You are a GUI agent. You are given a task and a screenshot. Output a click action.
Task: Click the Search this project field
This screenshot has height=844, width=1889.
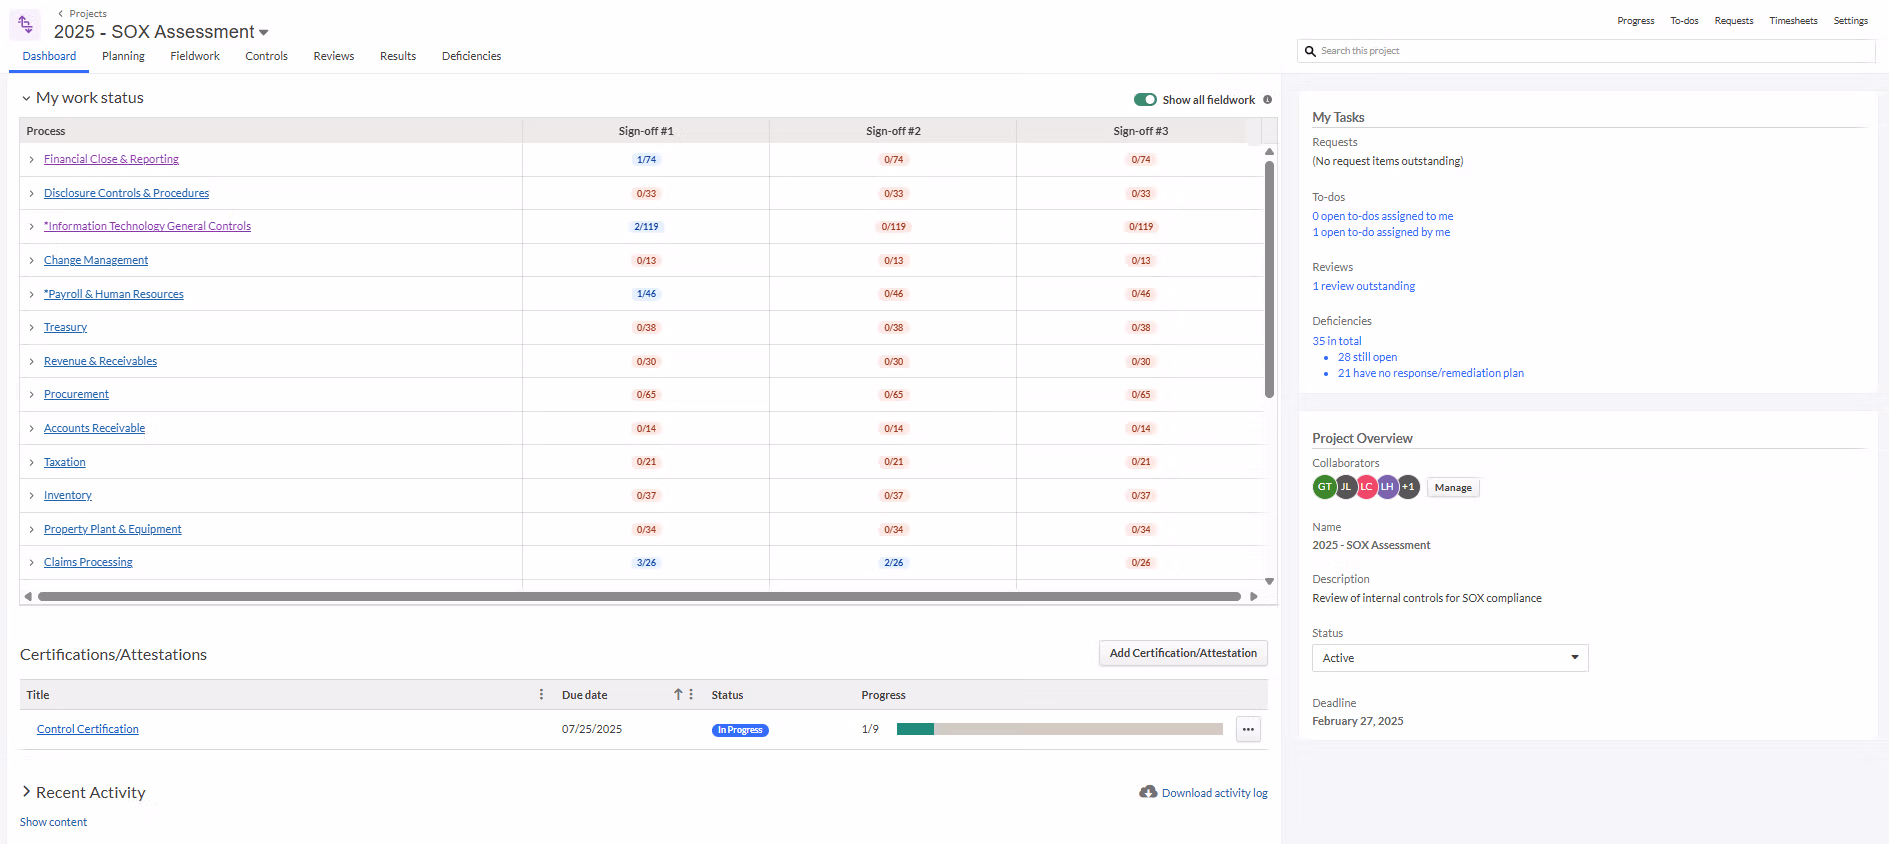(x=1586, y=51)
